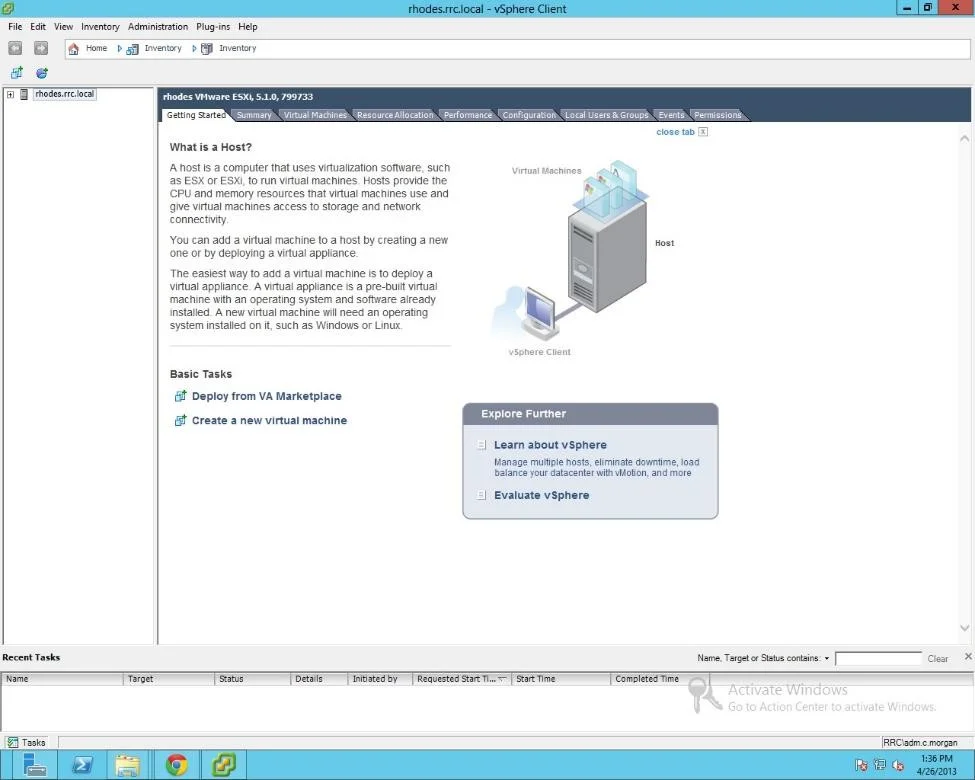The height and width of the screenshot is (780, 975).
Task: Open PowerShell from the taskbar
Action: [81, 764]
